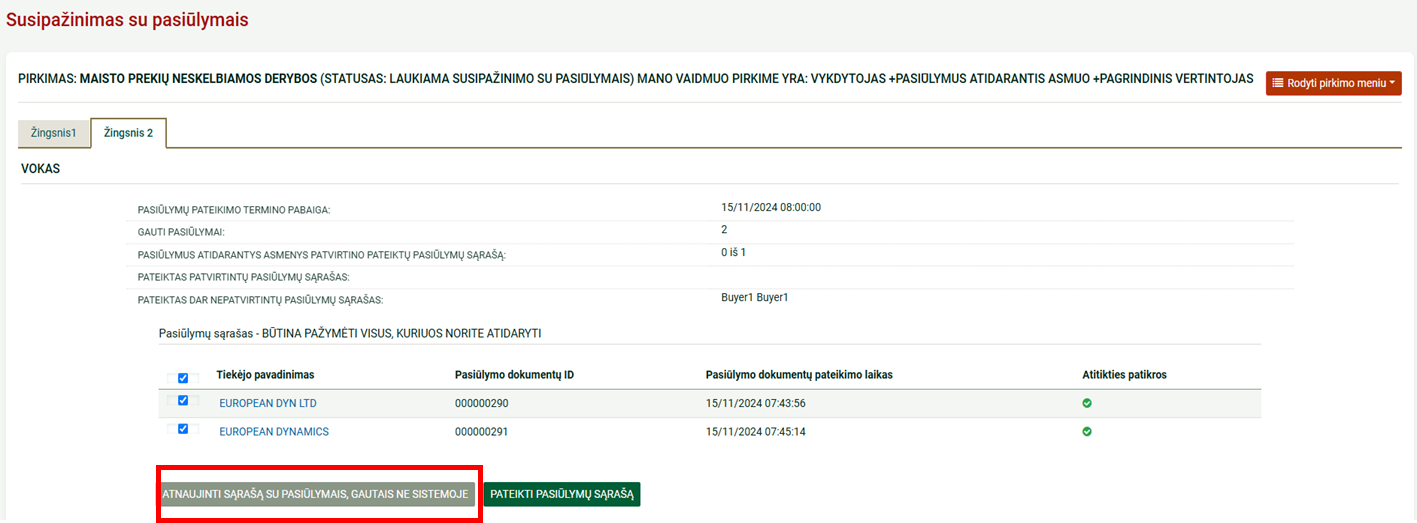Toggle the select-all checkbox in table header
The height and width of the screenshot is (523, 1417).
183,378
